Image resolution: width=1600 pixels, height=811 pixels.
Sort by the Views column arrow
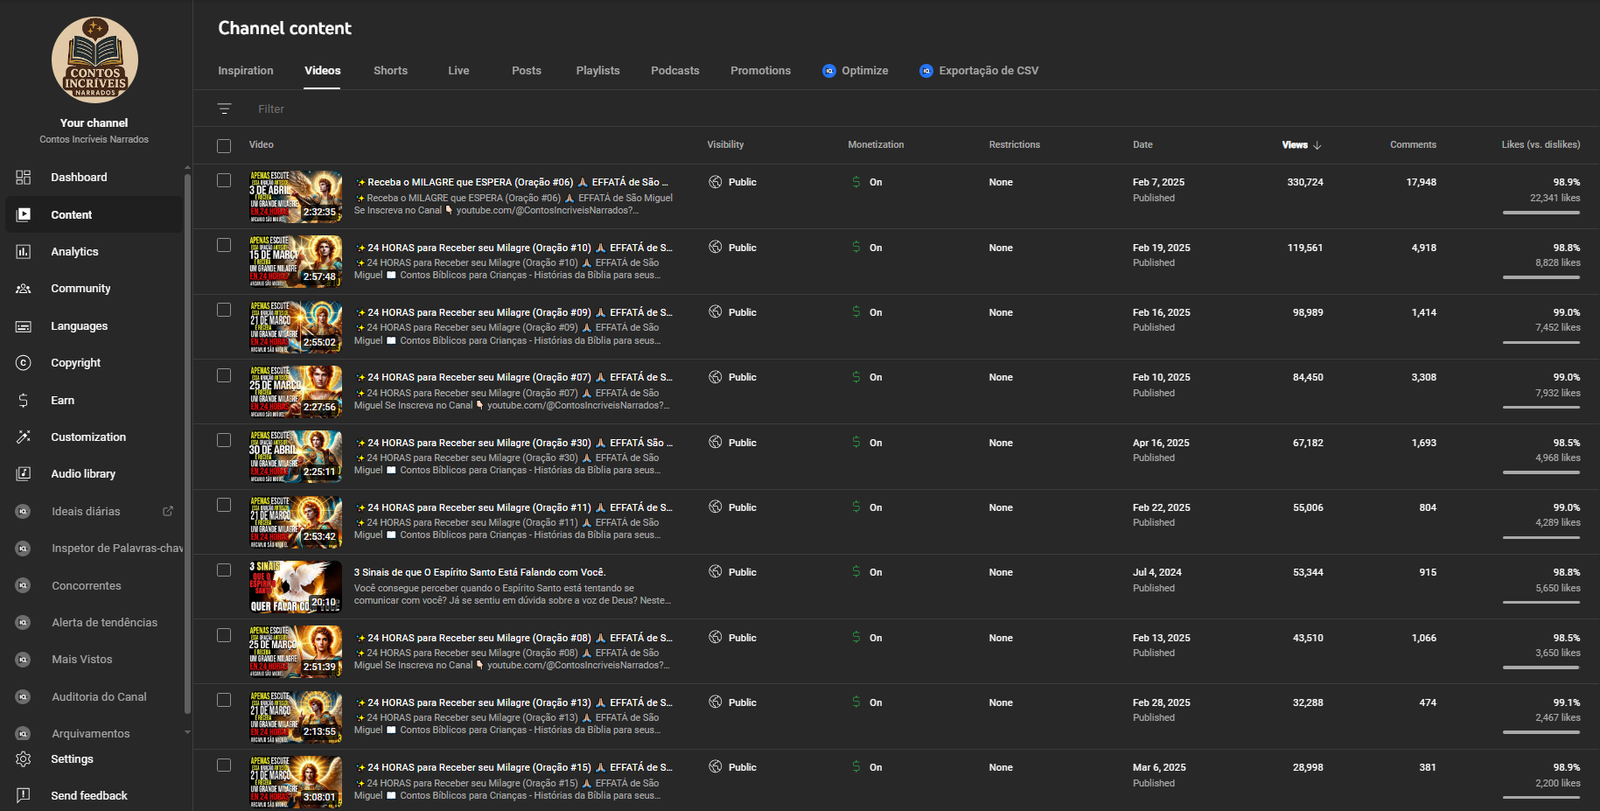1317,145
